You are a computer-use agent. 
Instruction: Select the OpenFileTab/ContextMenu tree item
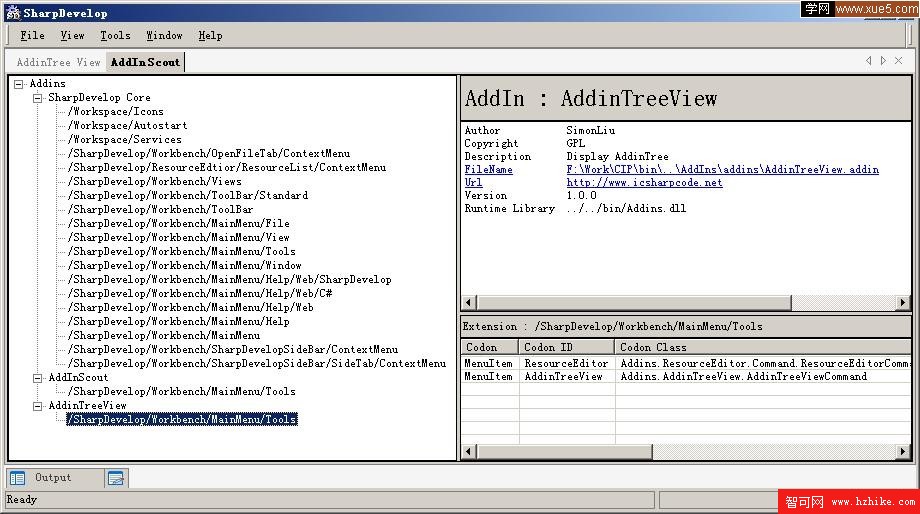click(209, 154)
